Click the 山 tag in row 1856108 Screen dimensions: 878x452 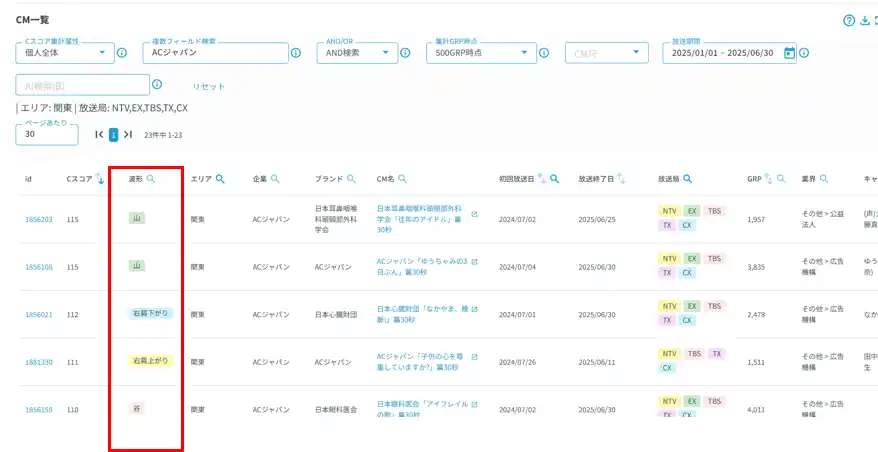pos(137,266)
